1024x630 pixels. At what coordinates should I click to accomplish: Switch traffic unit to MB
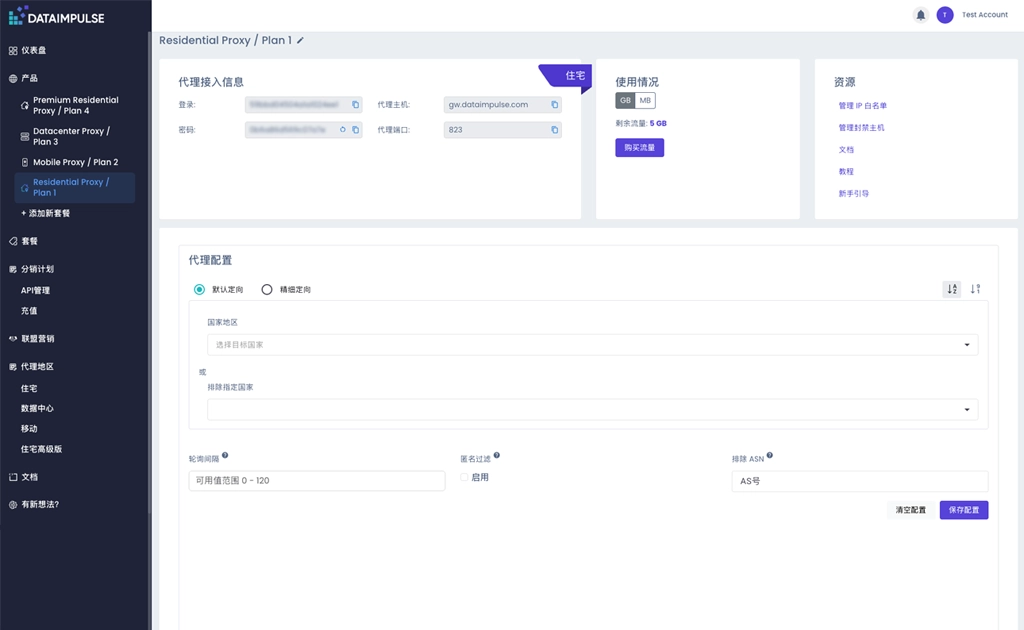tap(644, 100)
